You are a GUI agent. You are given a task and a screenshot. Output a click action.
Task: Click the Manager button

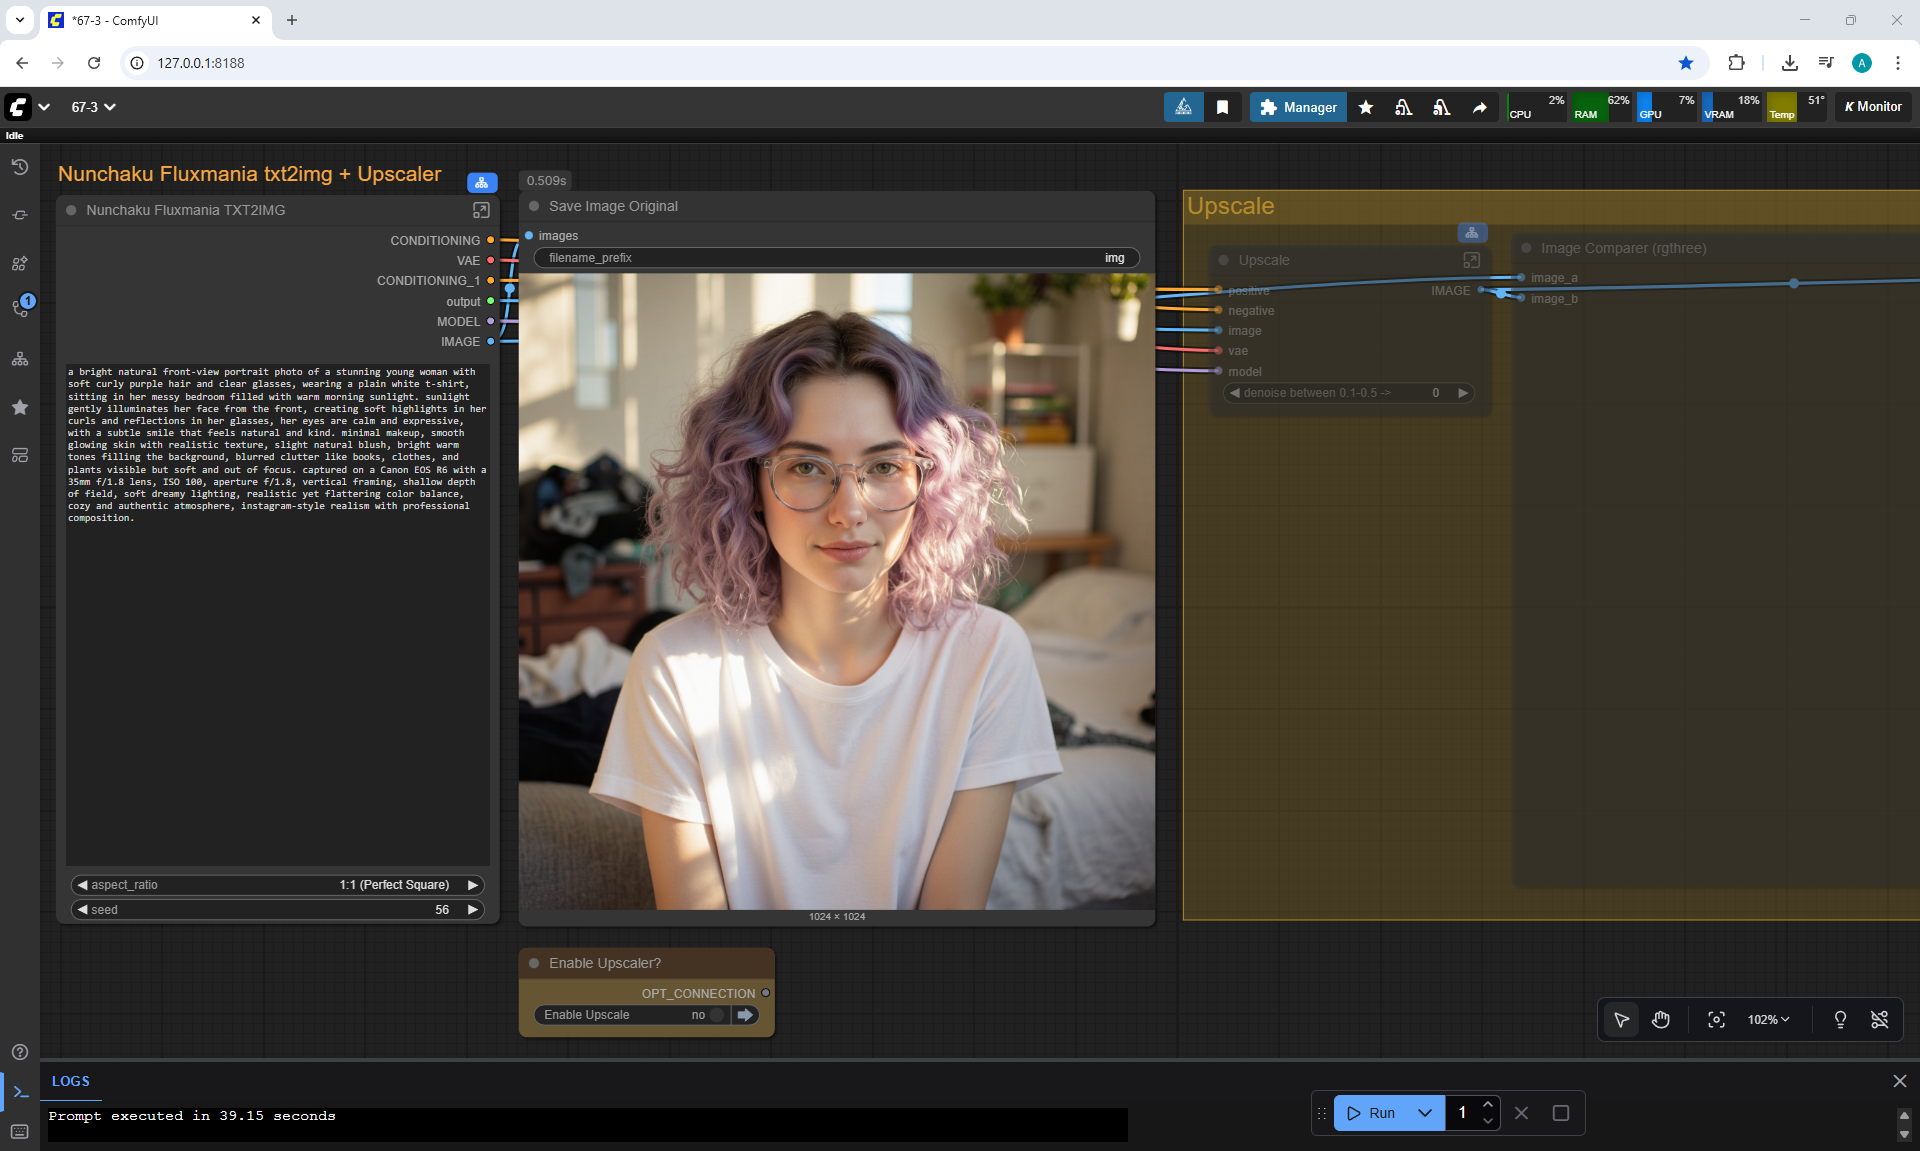click(x=1298, y=107)
